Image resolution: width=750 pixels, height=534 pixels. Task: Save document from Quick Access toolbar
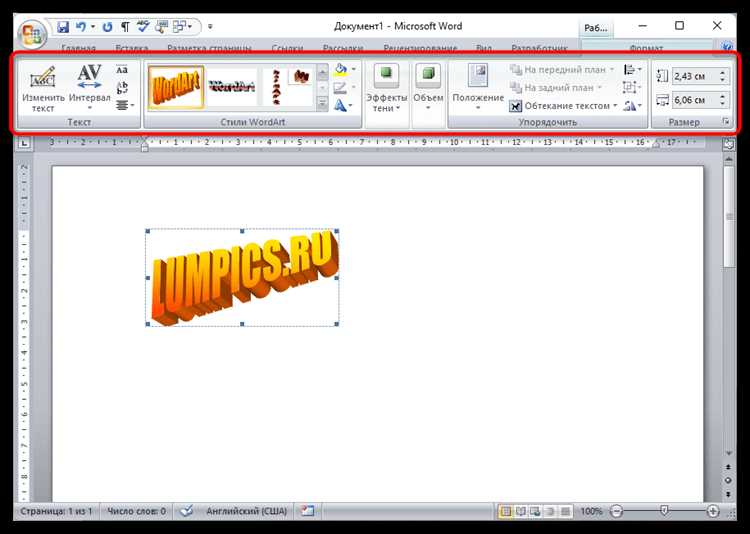click(63, 27)
